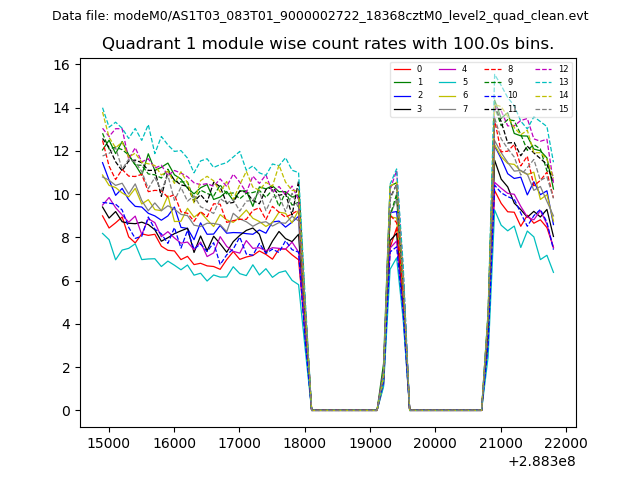
Task: Click the cyan solid legend line for module 5
Action: [446, 82]
